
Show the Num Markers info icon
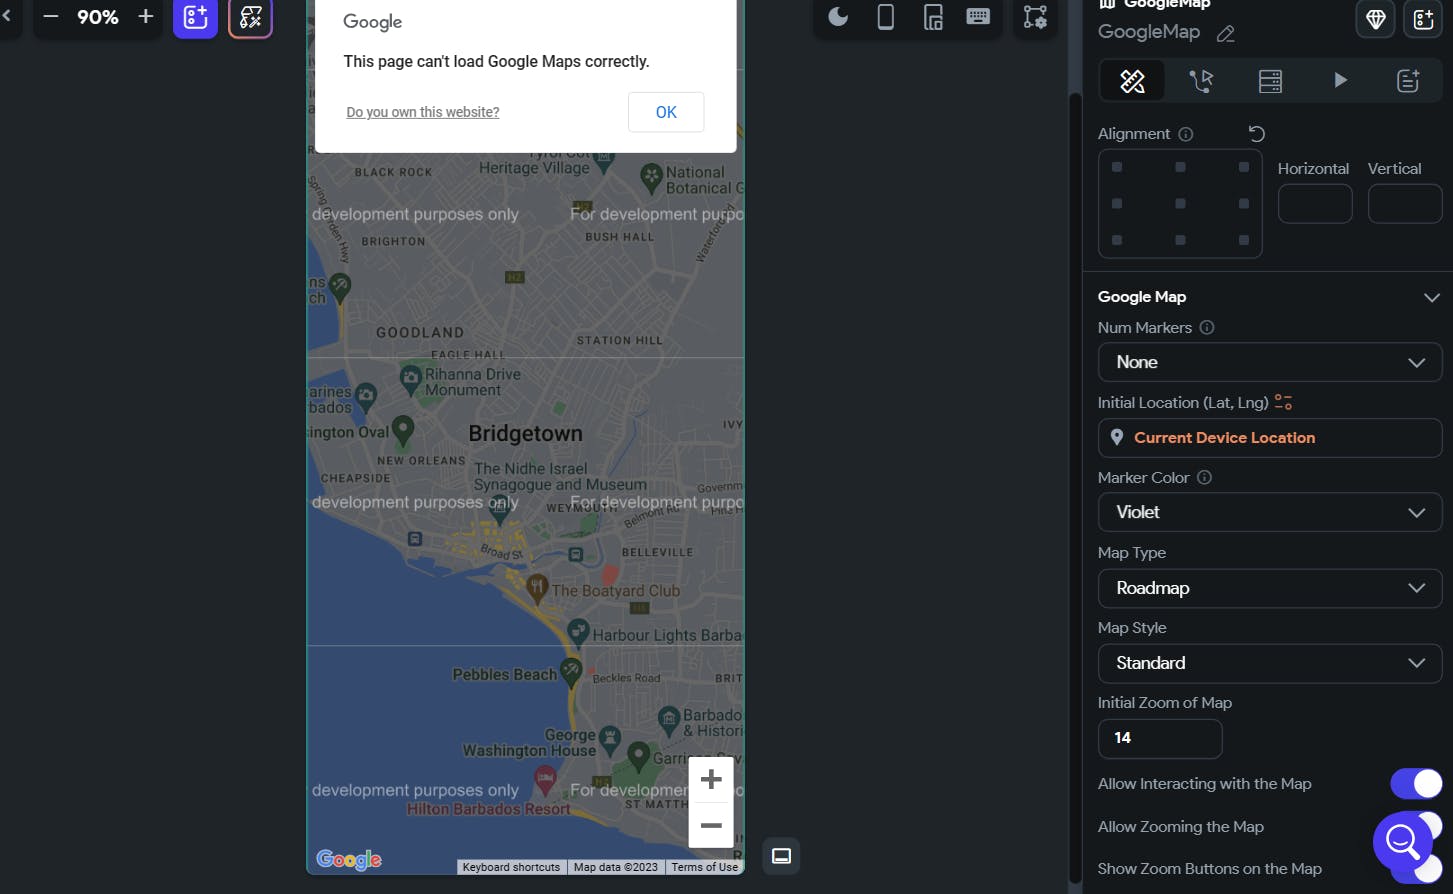[1207, 327]
